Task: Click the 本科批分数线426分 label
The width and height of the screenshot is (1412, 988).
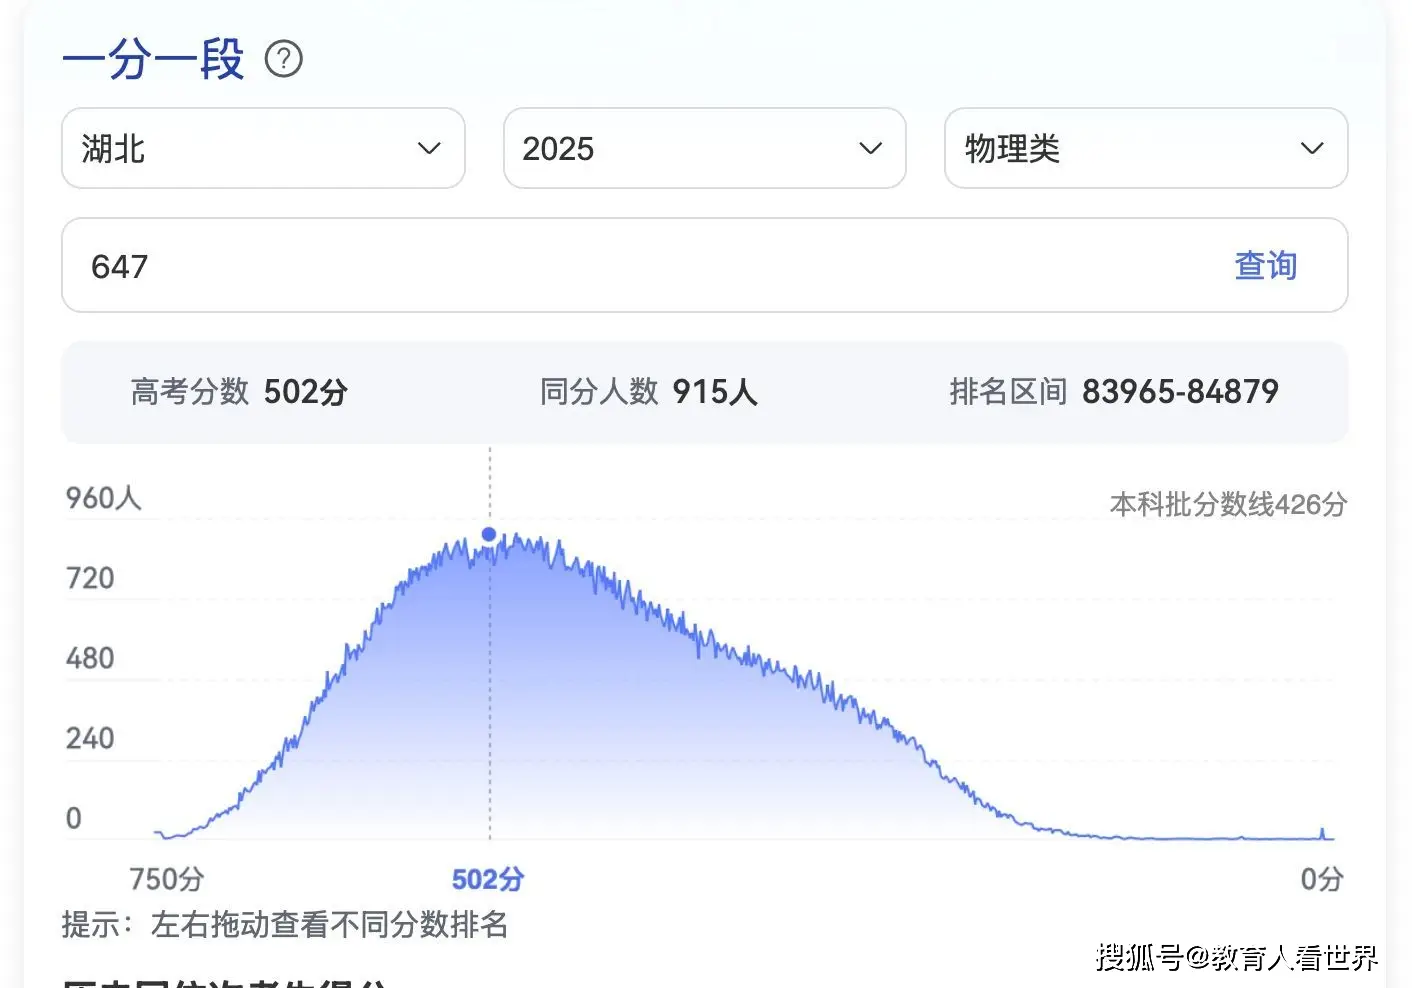Action: tap(1228, 504)
